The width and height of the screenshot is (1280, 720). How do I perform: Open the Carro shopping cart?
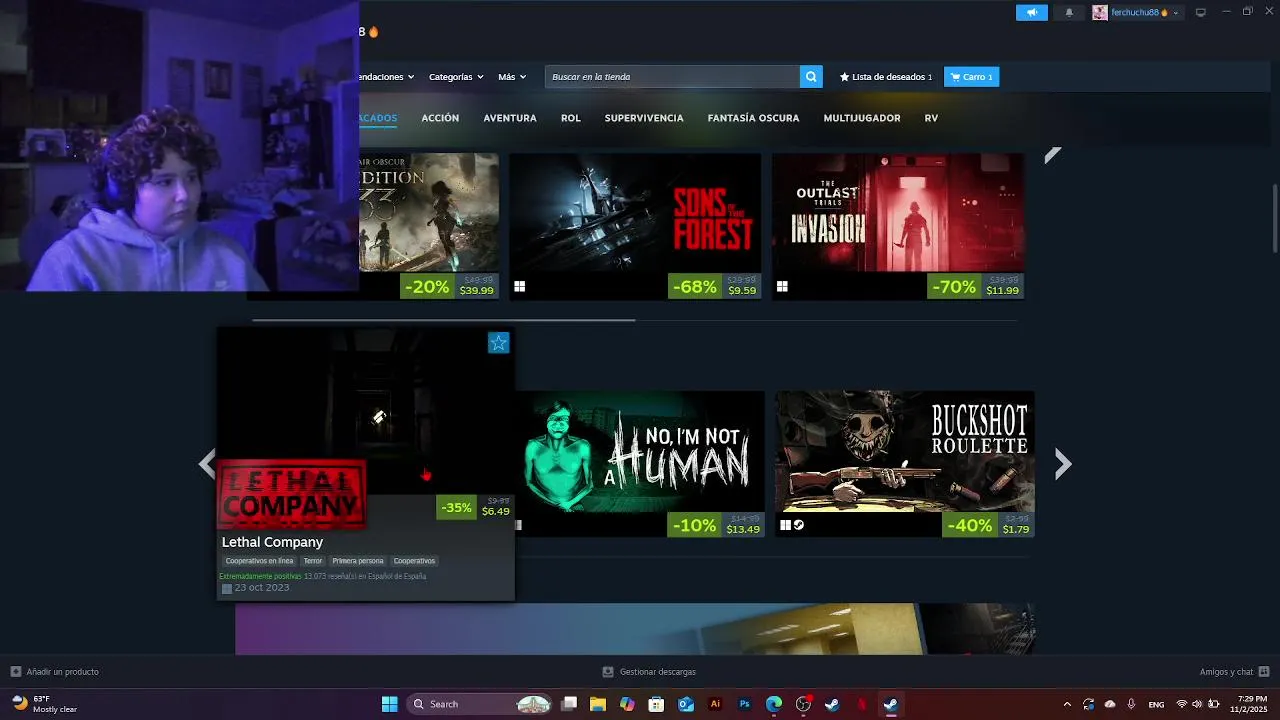tap(971, 76)
